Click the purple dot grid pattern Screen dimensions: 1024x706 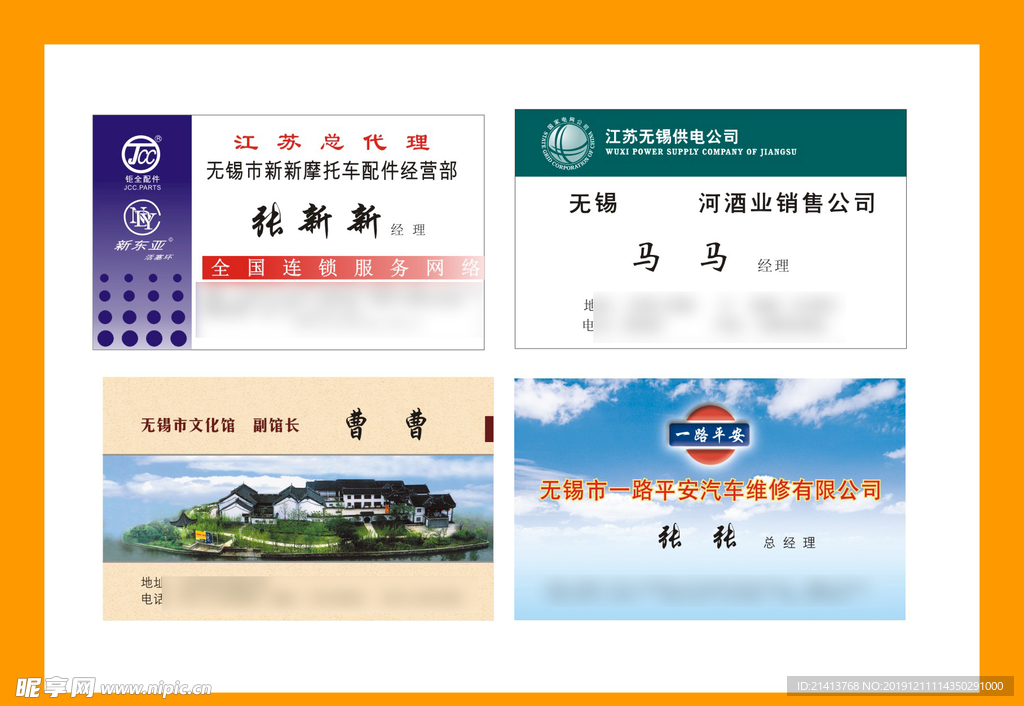point(141,309)
